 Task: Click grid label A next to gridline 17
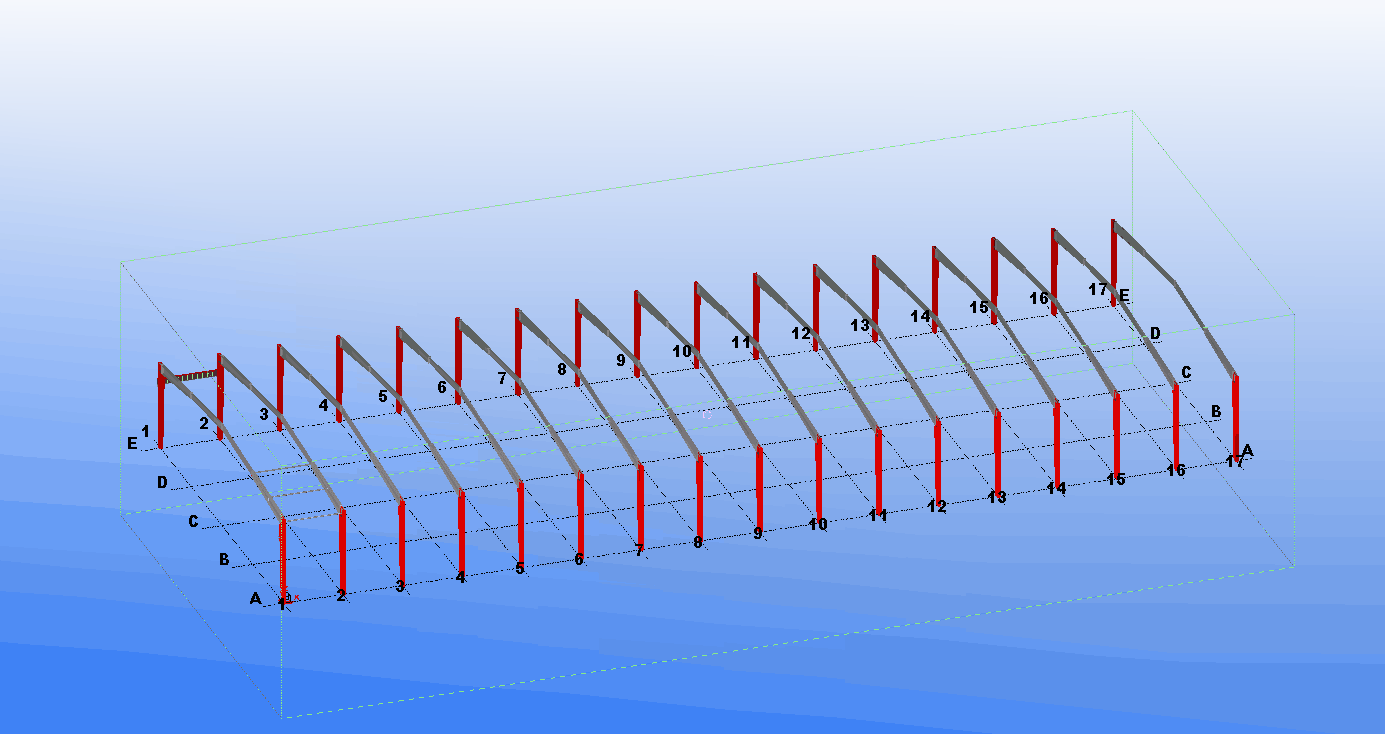click(x=1247, y=451)
